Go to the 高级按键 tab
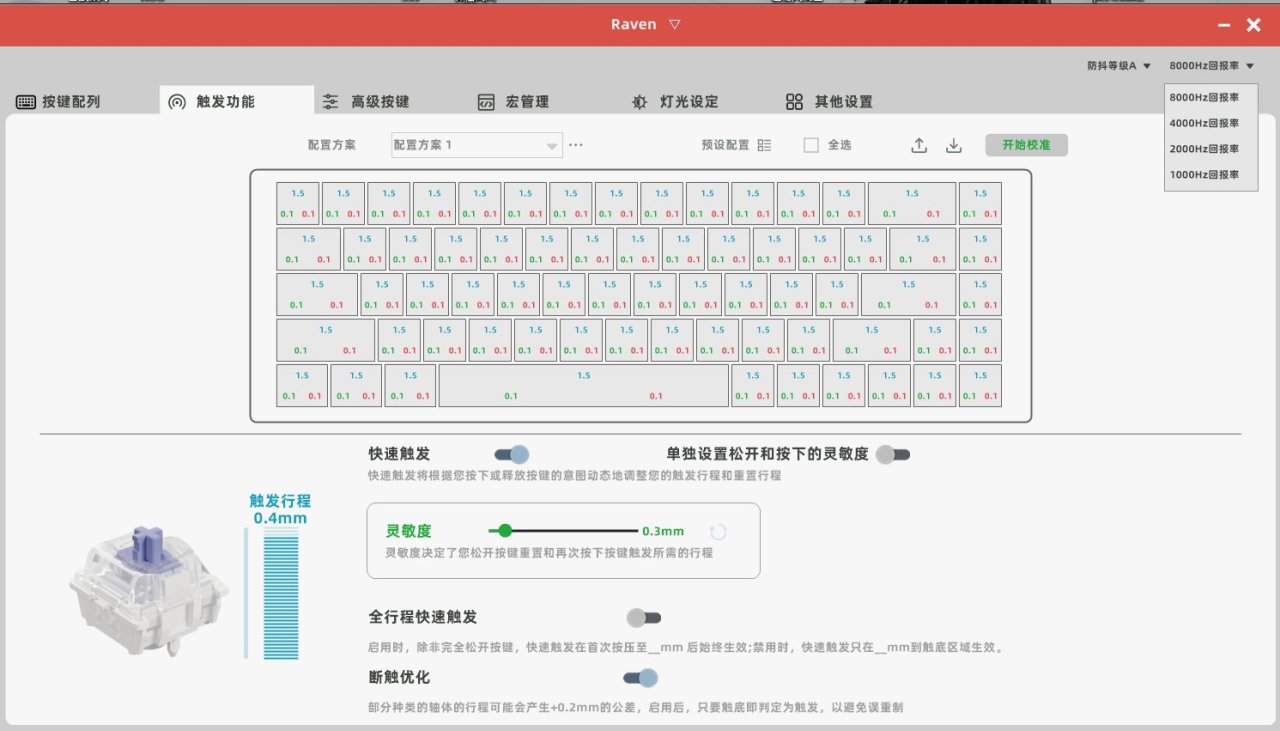The image size is (1280, 731). coord(366,102)
